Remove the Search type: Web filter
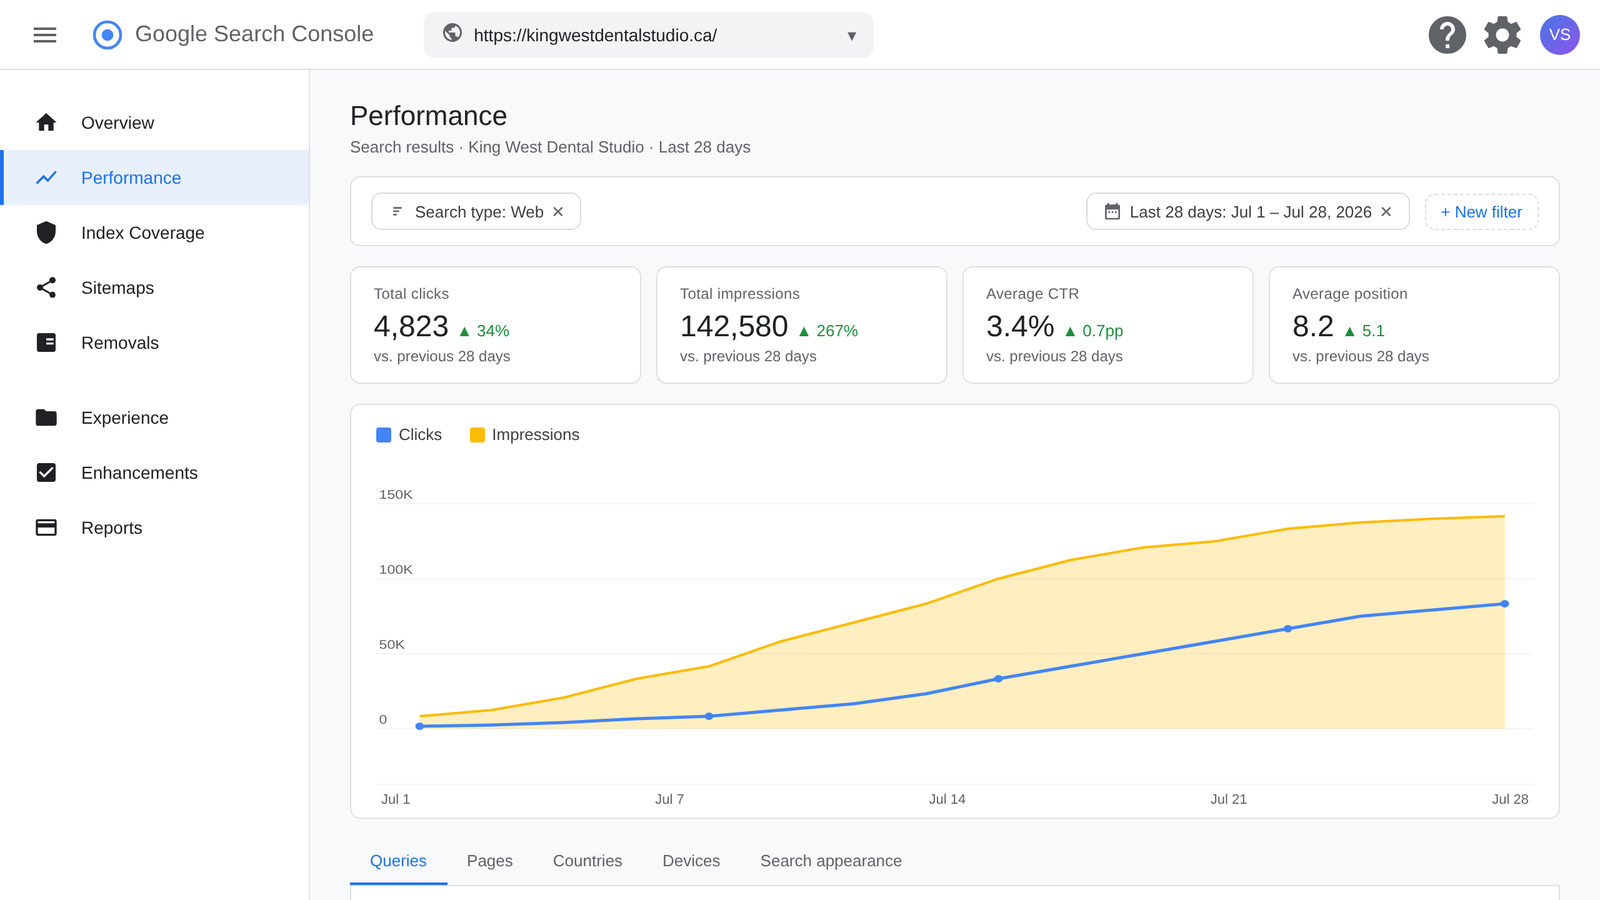Viewport: 1600px width, 900px height. (558, 212)
